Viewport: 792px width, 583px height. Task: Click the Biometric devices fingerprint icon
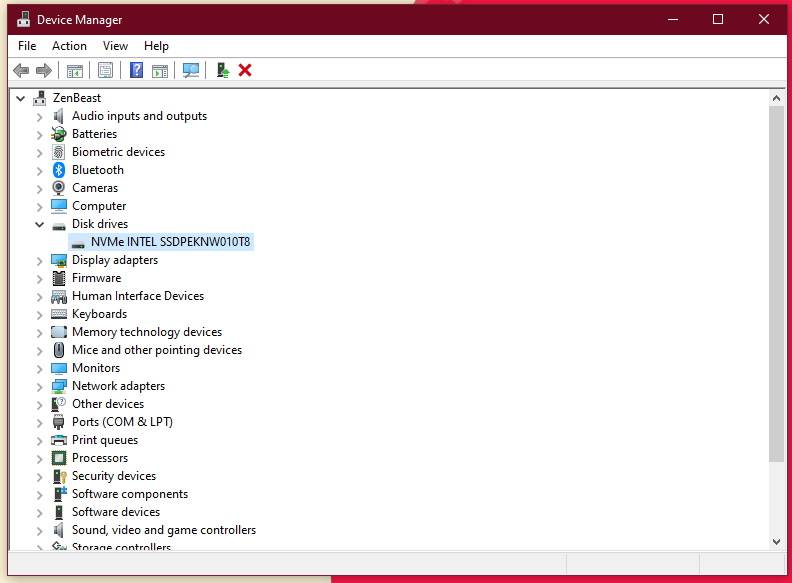[x=59, y=152]
